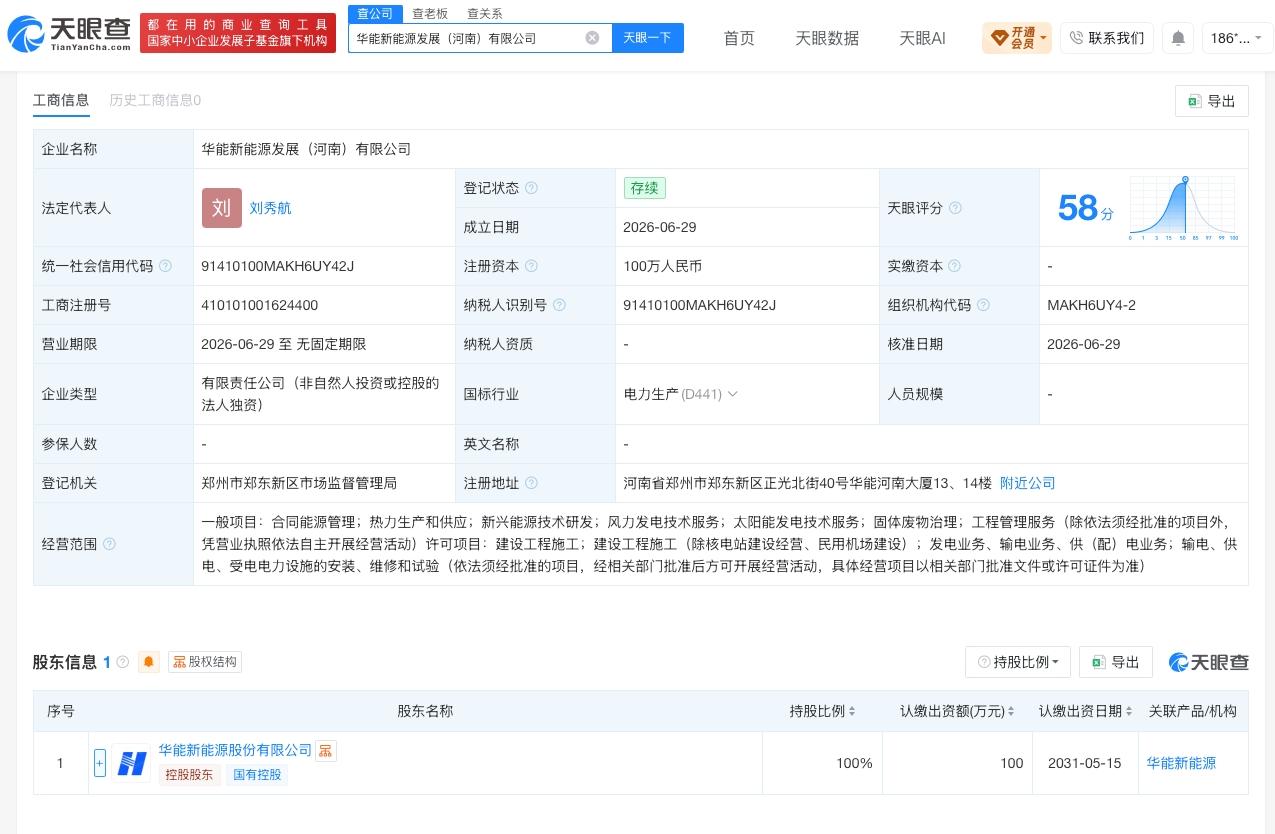
Task: Click help icon next to 股东信息 count
Action: click(x=123, y=662)
